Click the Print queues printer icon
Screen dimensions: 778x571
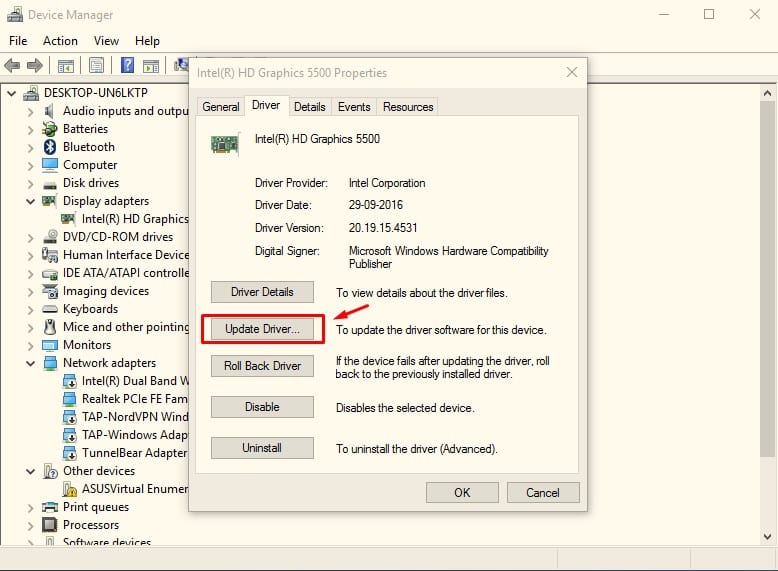50,507
